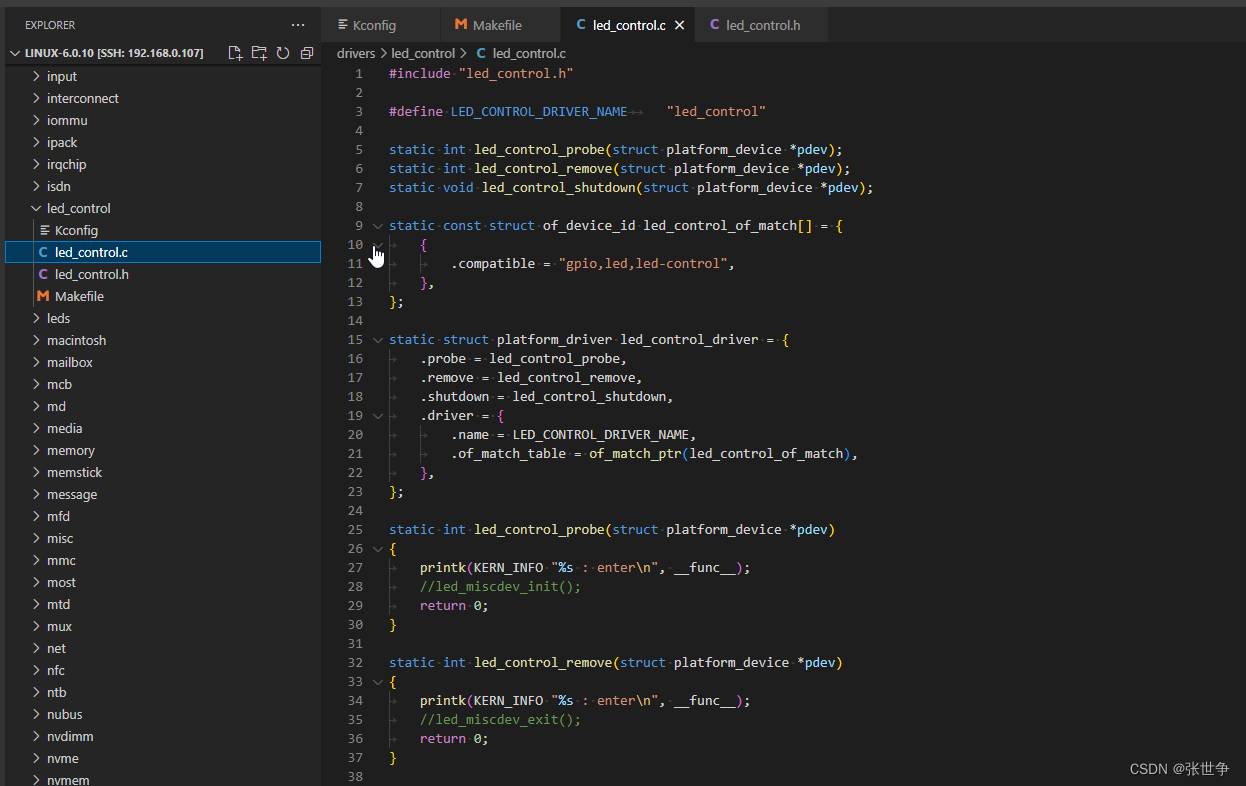1246x786 pixels.
Task: Click the drivers breadcrumb segment
Action: click(x=356, y=53)
